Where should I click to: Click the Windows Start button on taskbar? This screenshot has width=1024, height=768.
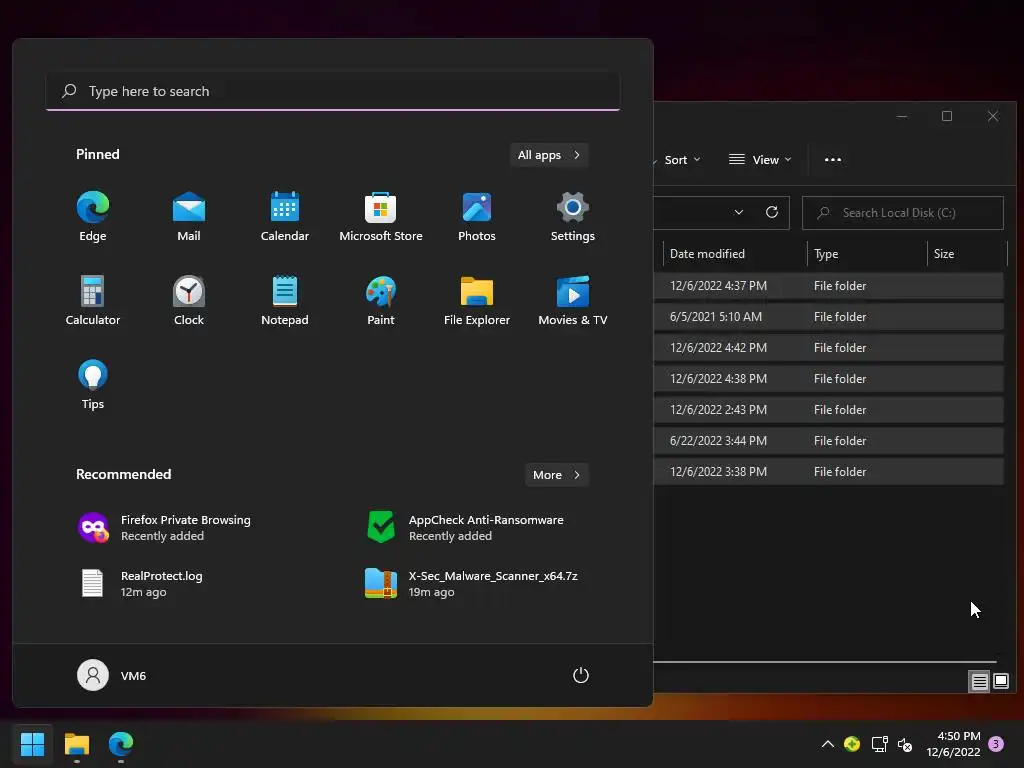pos(32,744)
